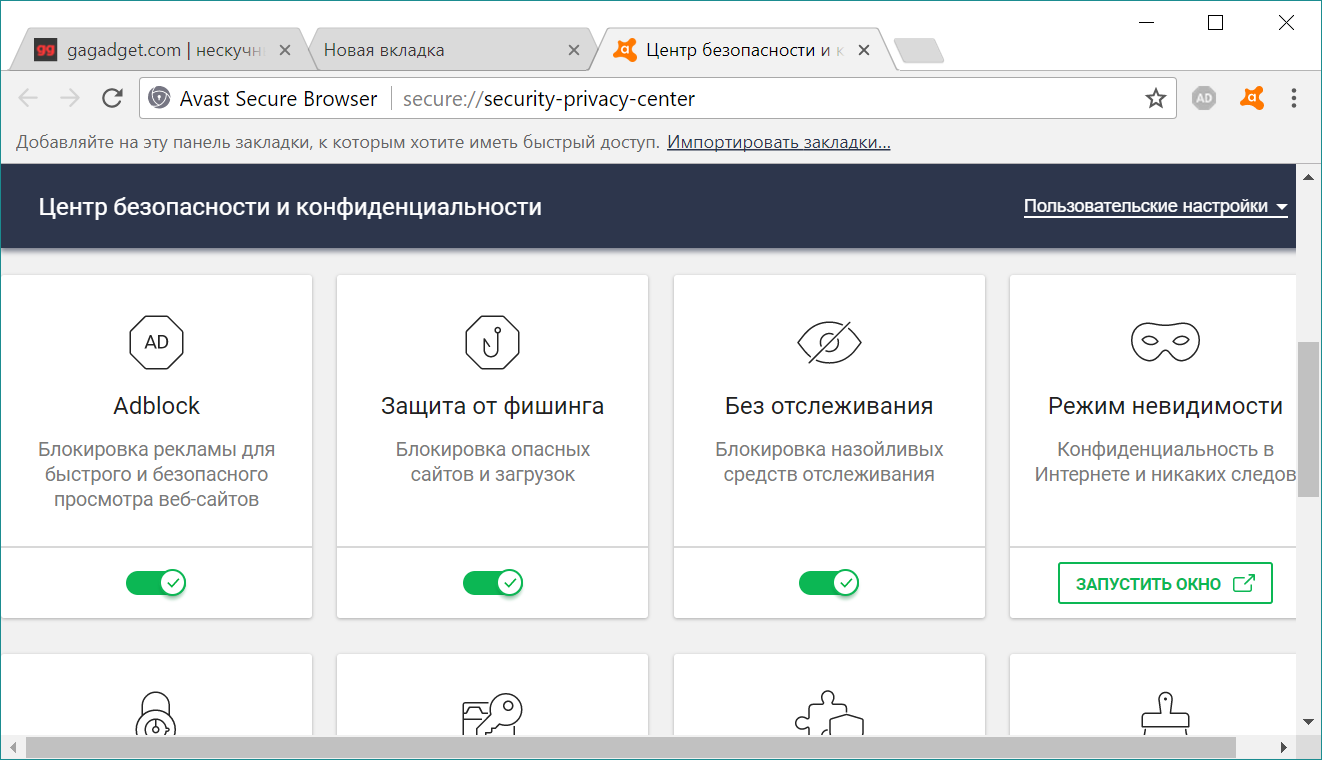Open the Пользовательские настройки dropdown
1322x760 pixels.
click(1156, 207)
